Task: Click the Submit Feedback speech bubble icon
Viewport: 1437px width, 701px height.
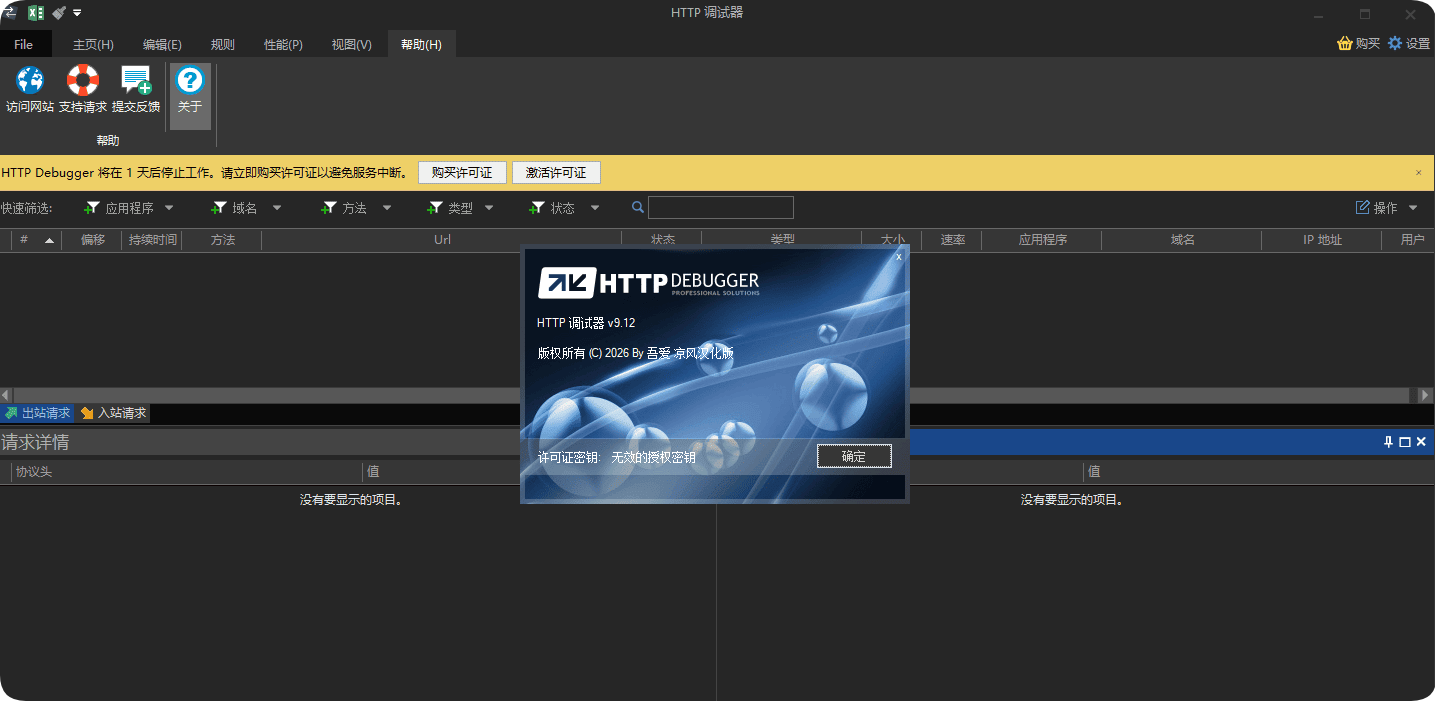Action: [136, 81]
